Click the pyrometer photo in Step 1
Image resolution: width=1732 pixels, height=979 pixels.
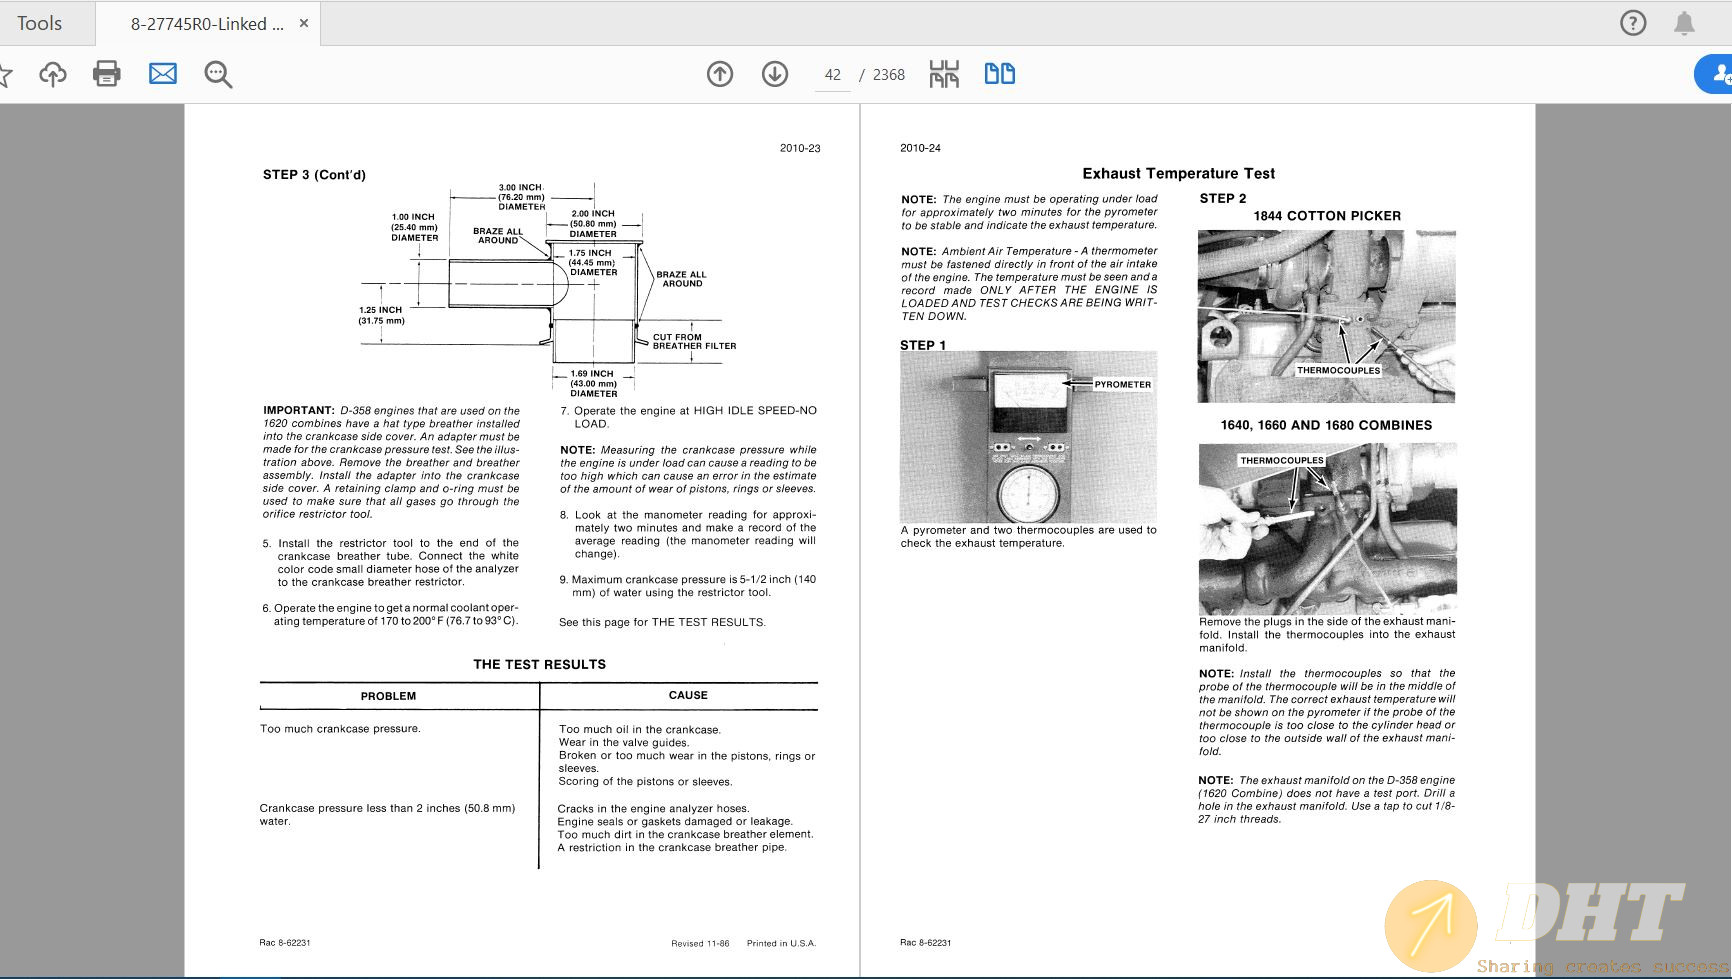point(1028,437)
